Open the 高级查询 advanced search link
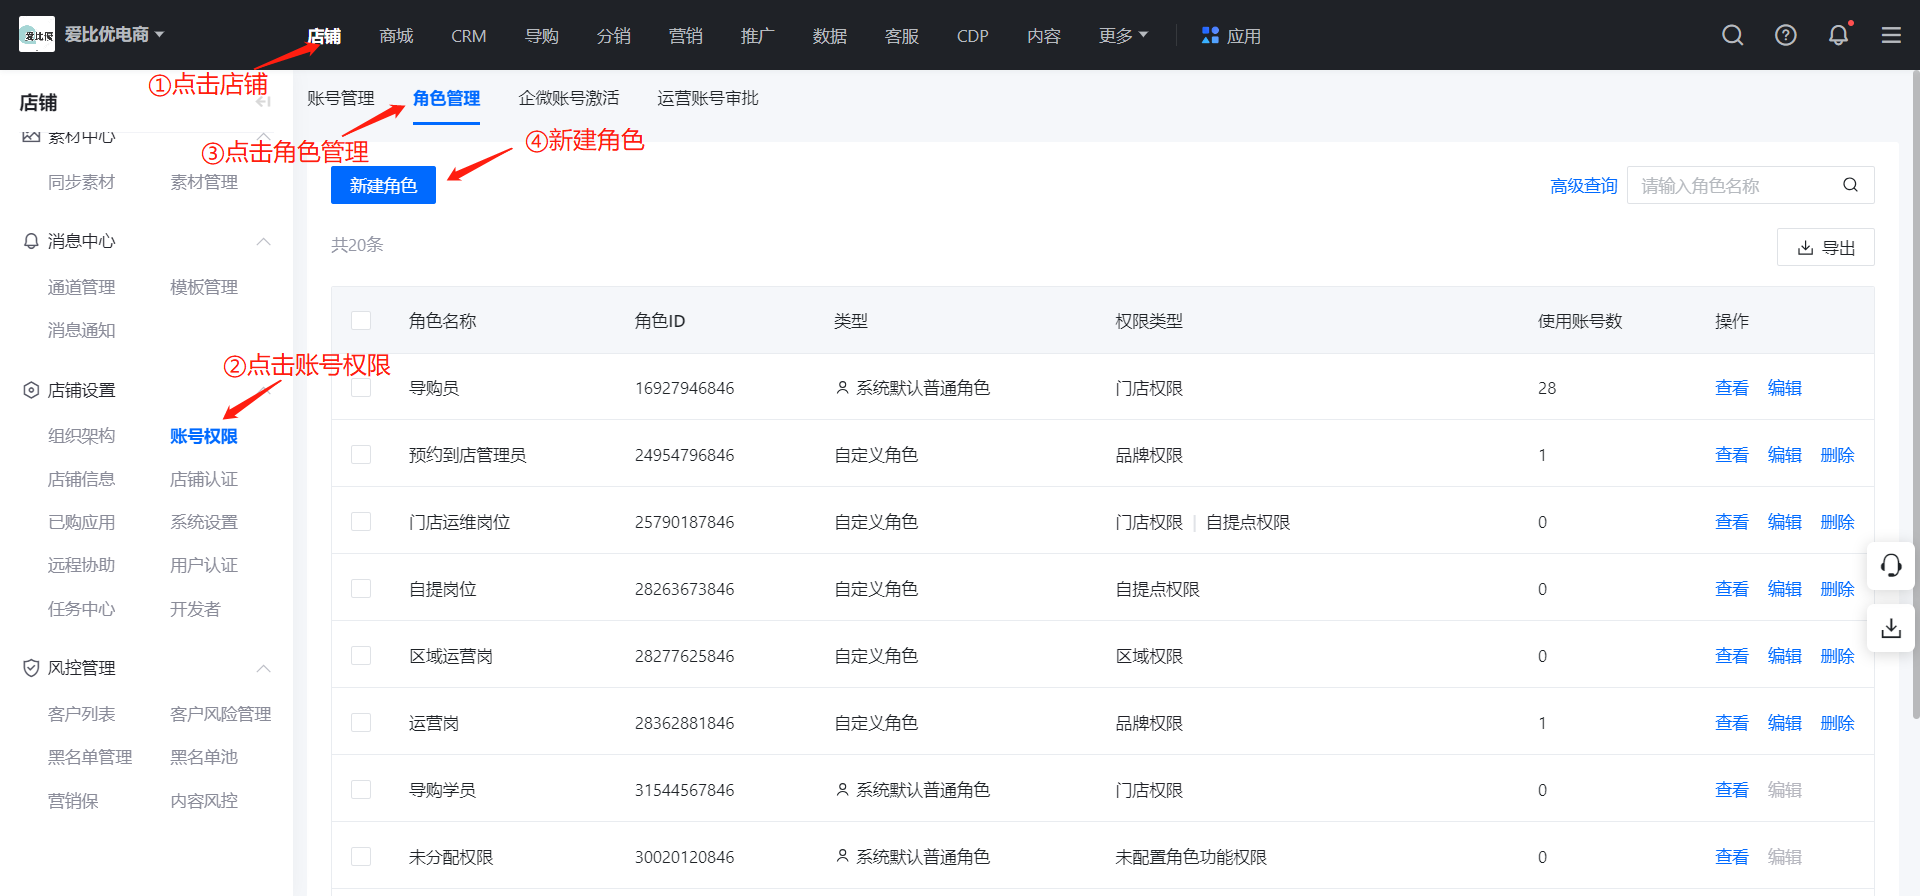1920x896 pixels. point(1583,186)
